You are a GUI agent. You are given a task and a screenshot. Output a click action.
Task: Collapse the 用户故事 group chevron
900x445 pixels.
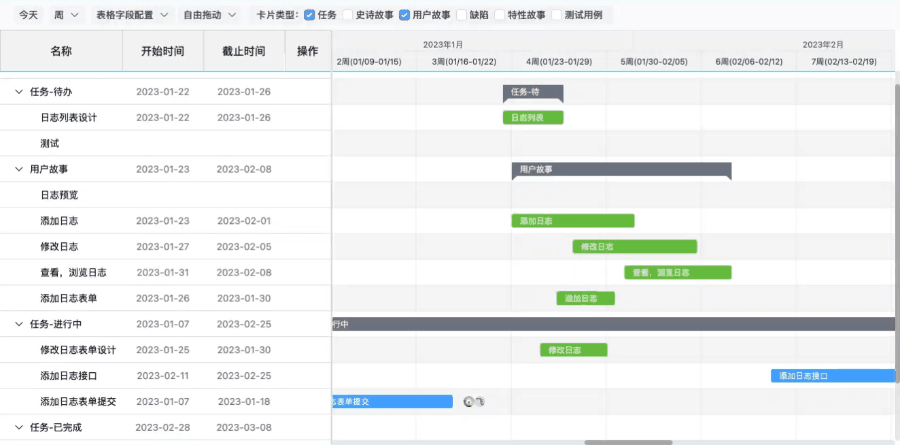[19, 169]
